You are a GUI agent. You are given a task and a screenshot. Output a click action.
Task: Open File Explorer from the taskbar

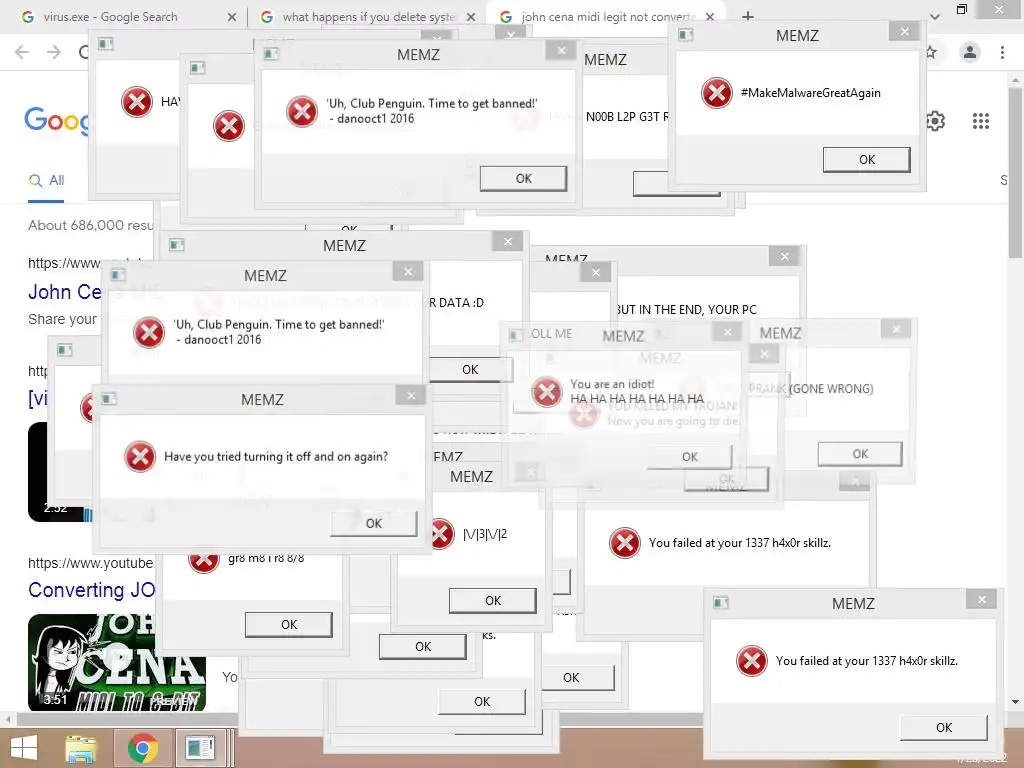pyautogui.click(x=81, y=748)
